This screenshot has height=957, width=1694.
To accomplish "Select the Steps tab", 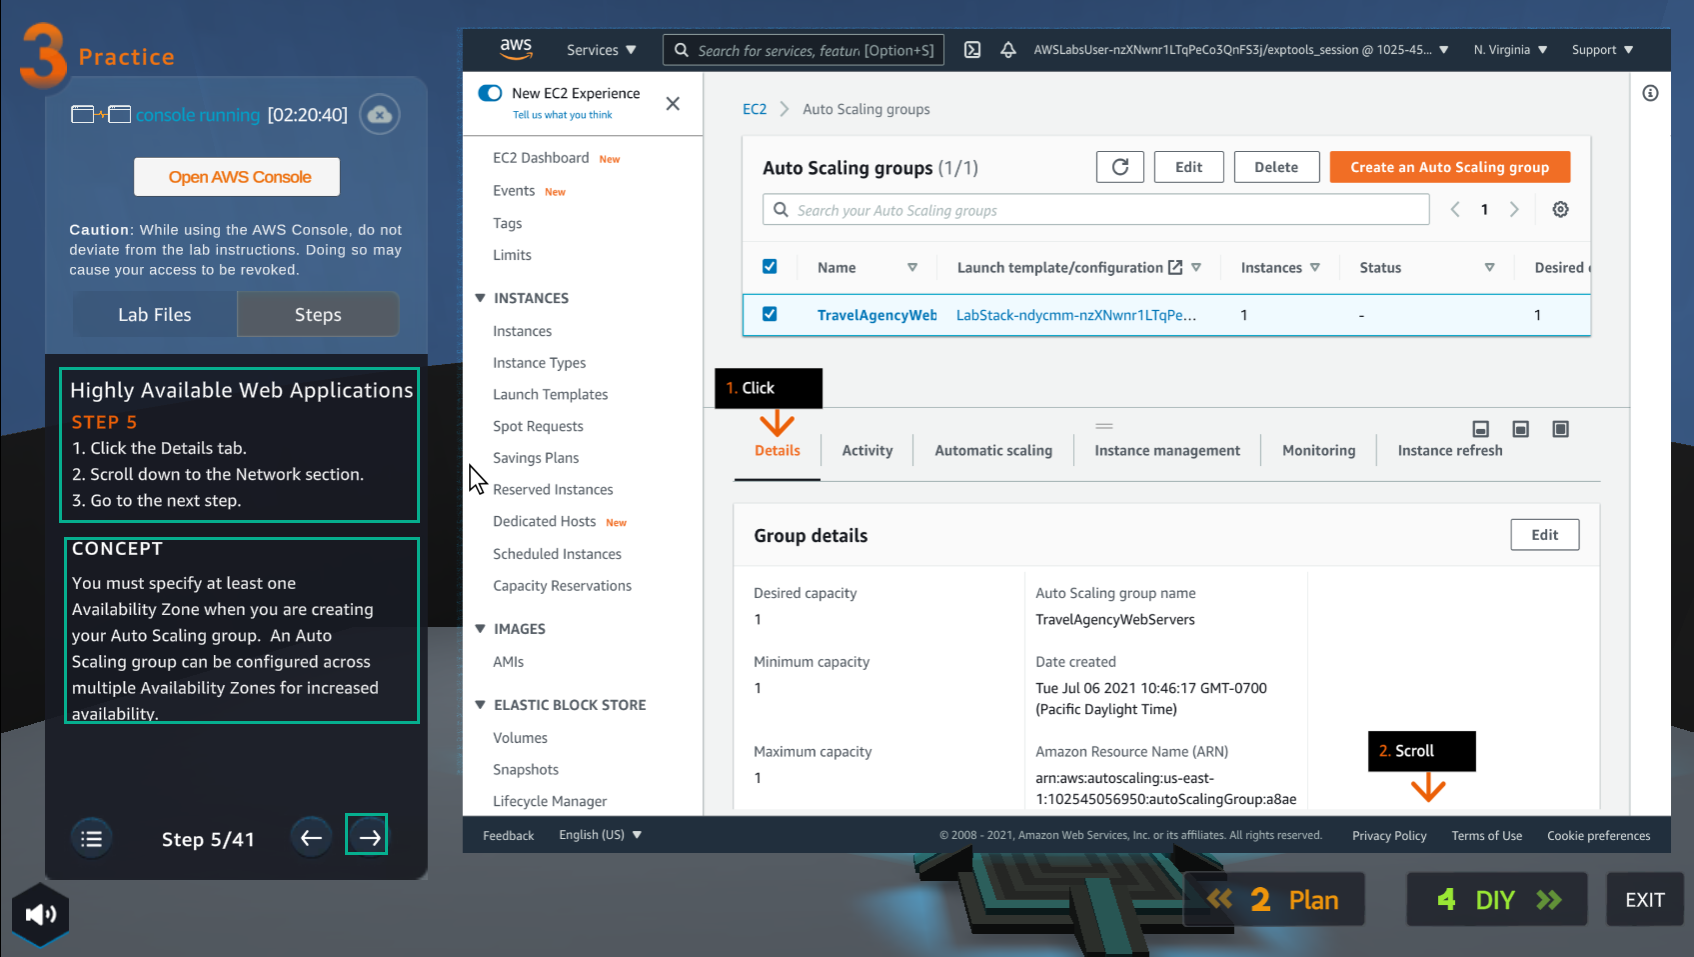I will 318,314.
